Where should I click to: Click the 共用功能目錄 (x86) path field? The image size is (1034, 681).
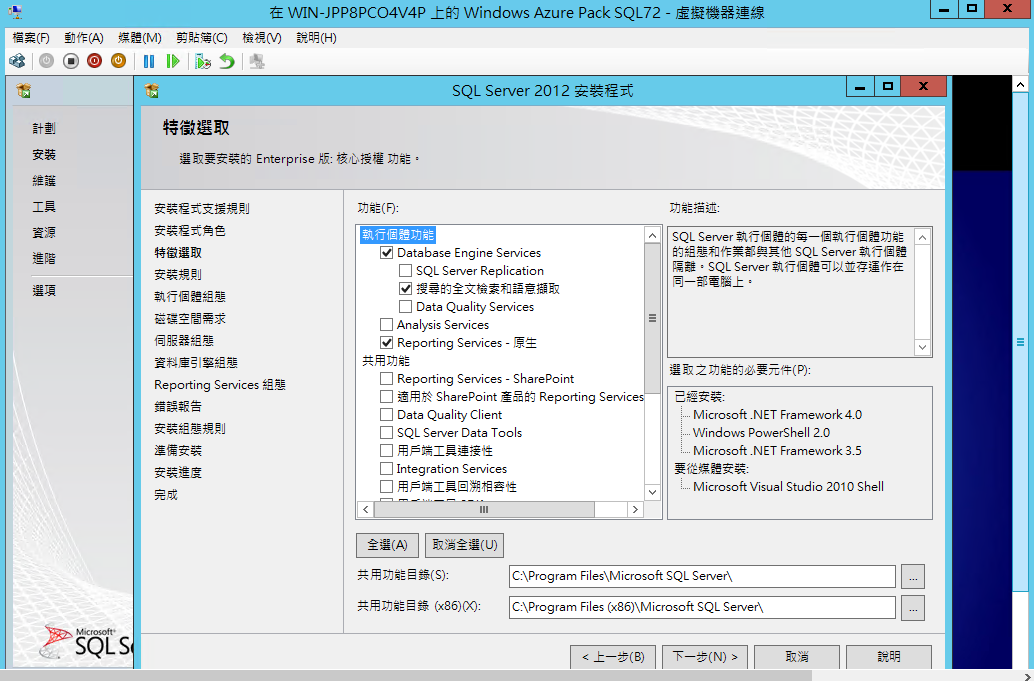(702, 607)
